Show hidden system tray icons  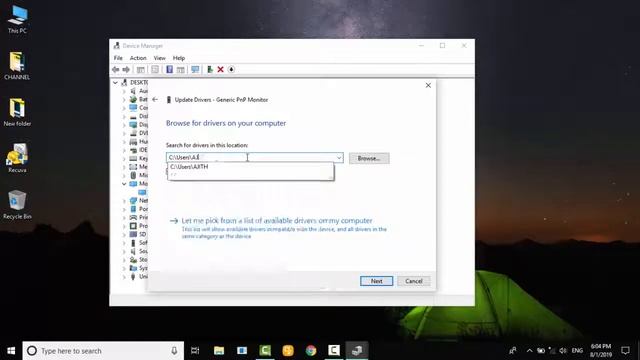point(529,351)
